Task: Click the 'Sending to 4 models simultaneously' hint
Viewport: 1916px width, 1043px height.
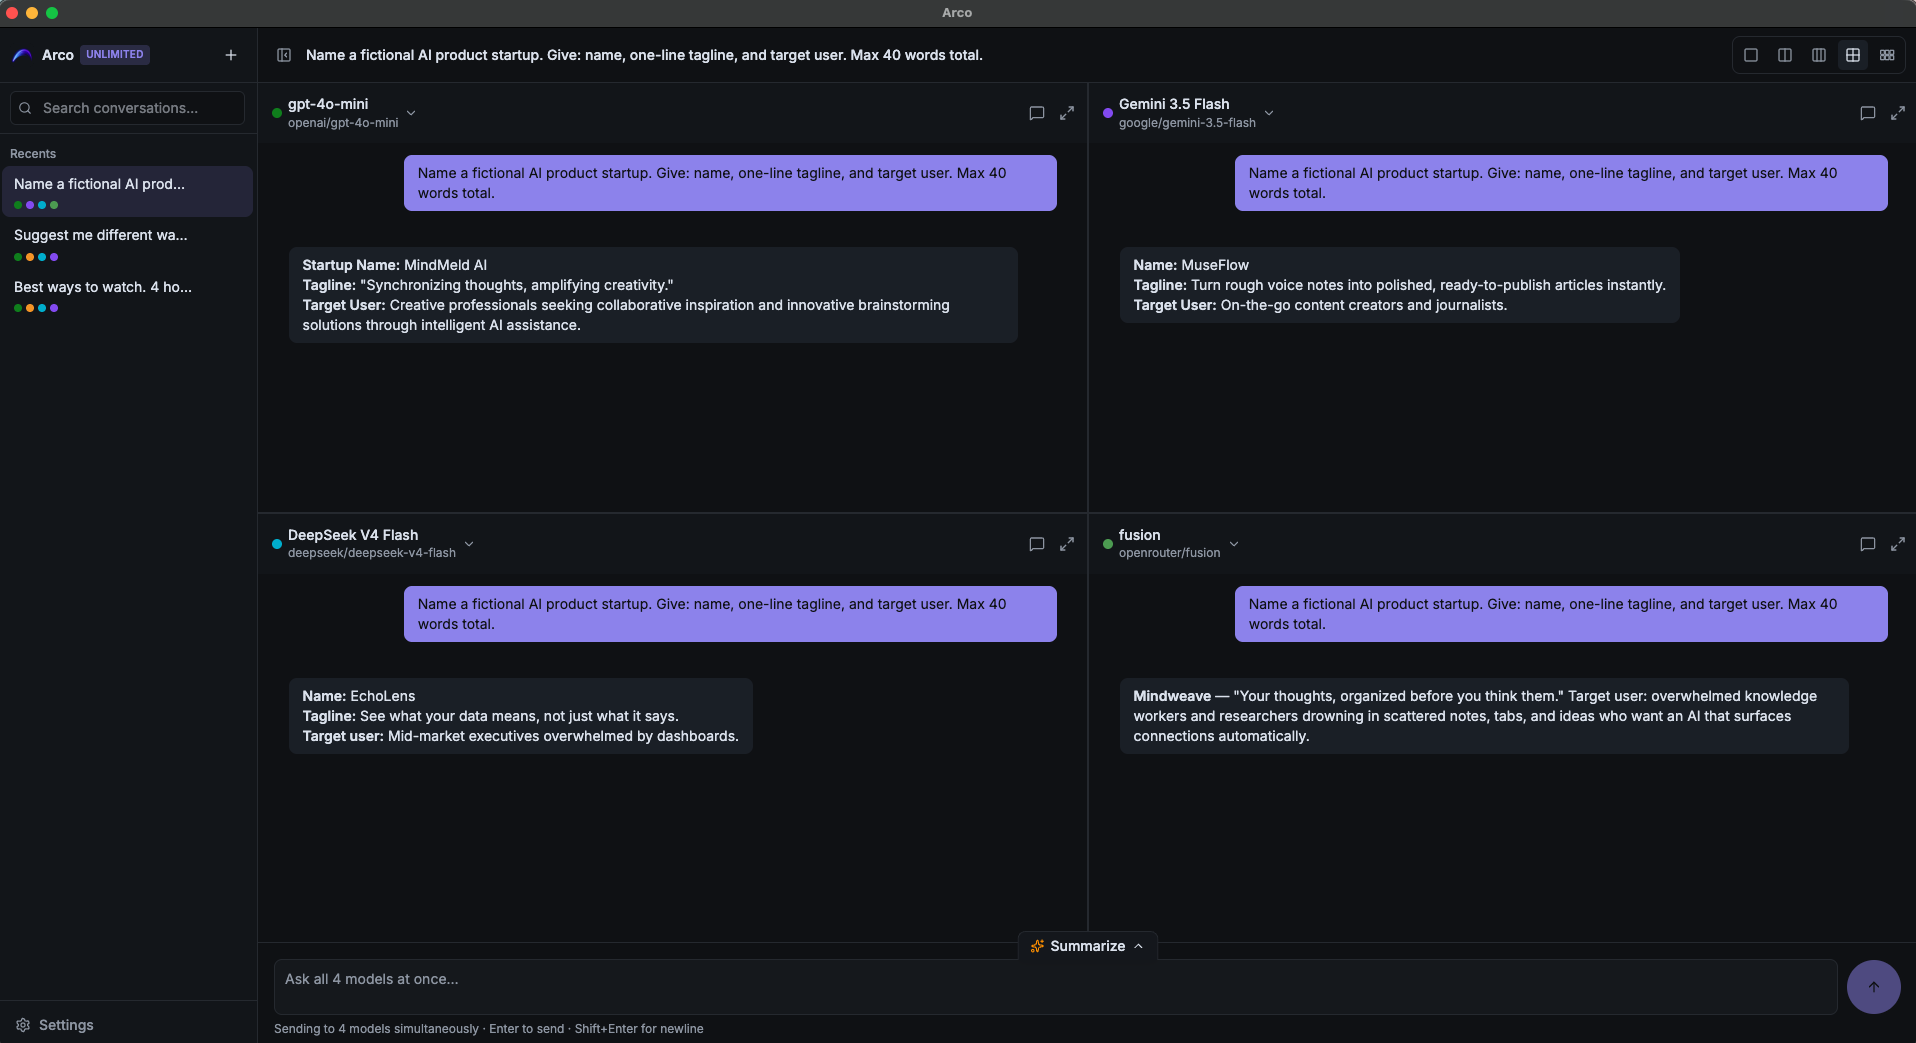Action: 376,1029
